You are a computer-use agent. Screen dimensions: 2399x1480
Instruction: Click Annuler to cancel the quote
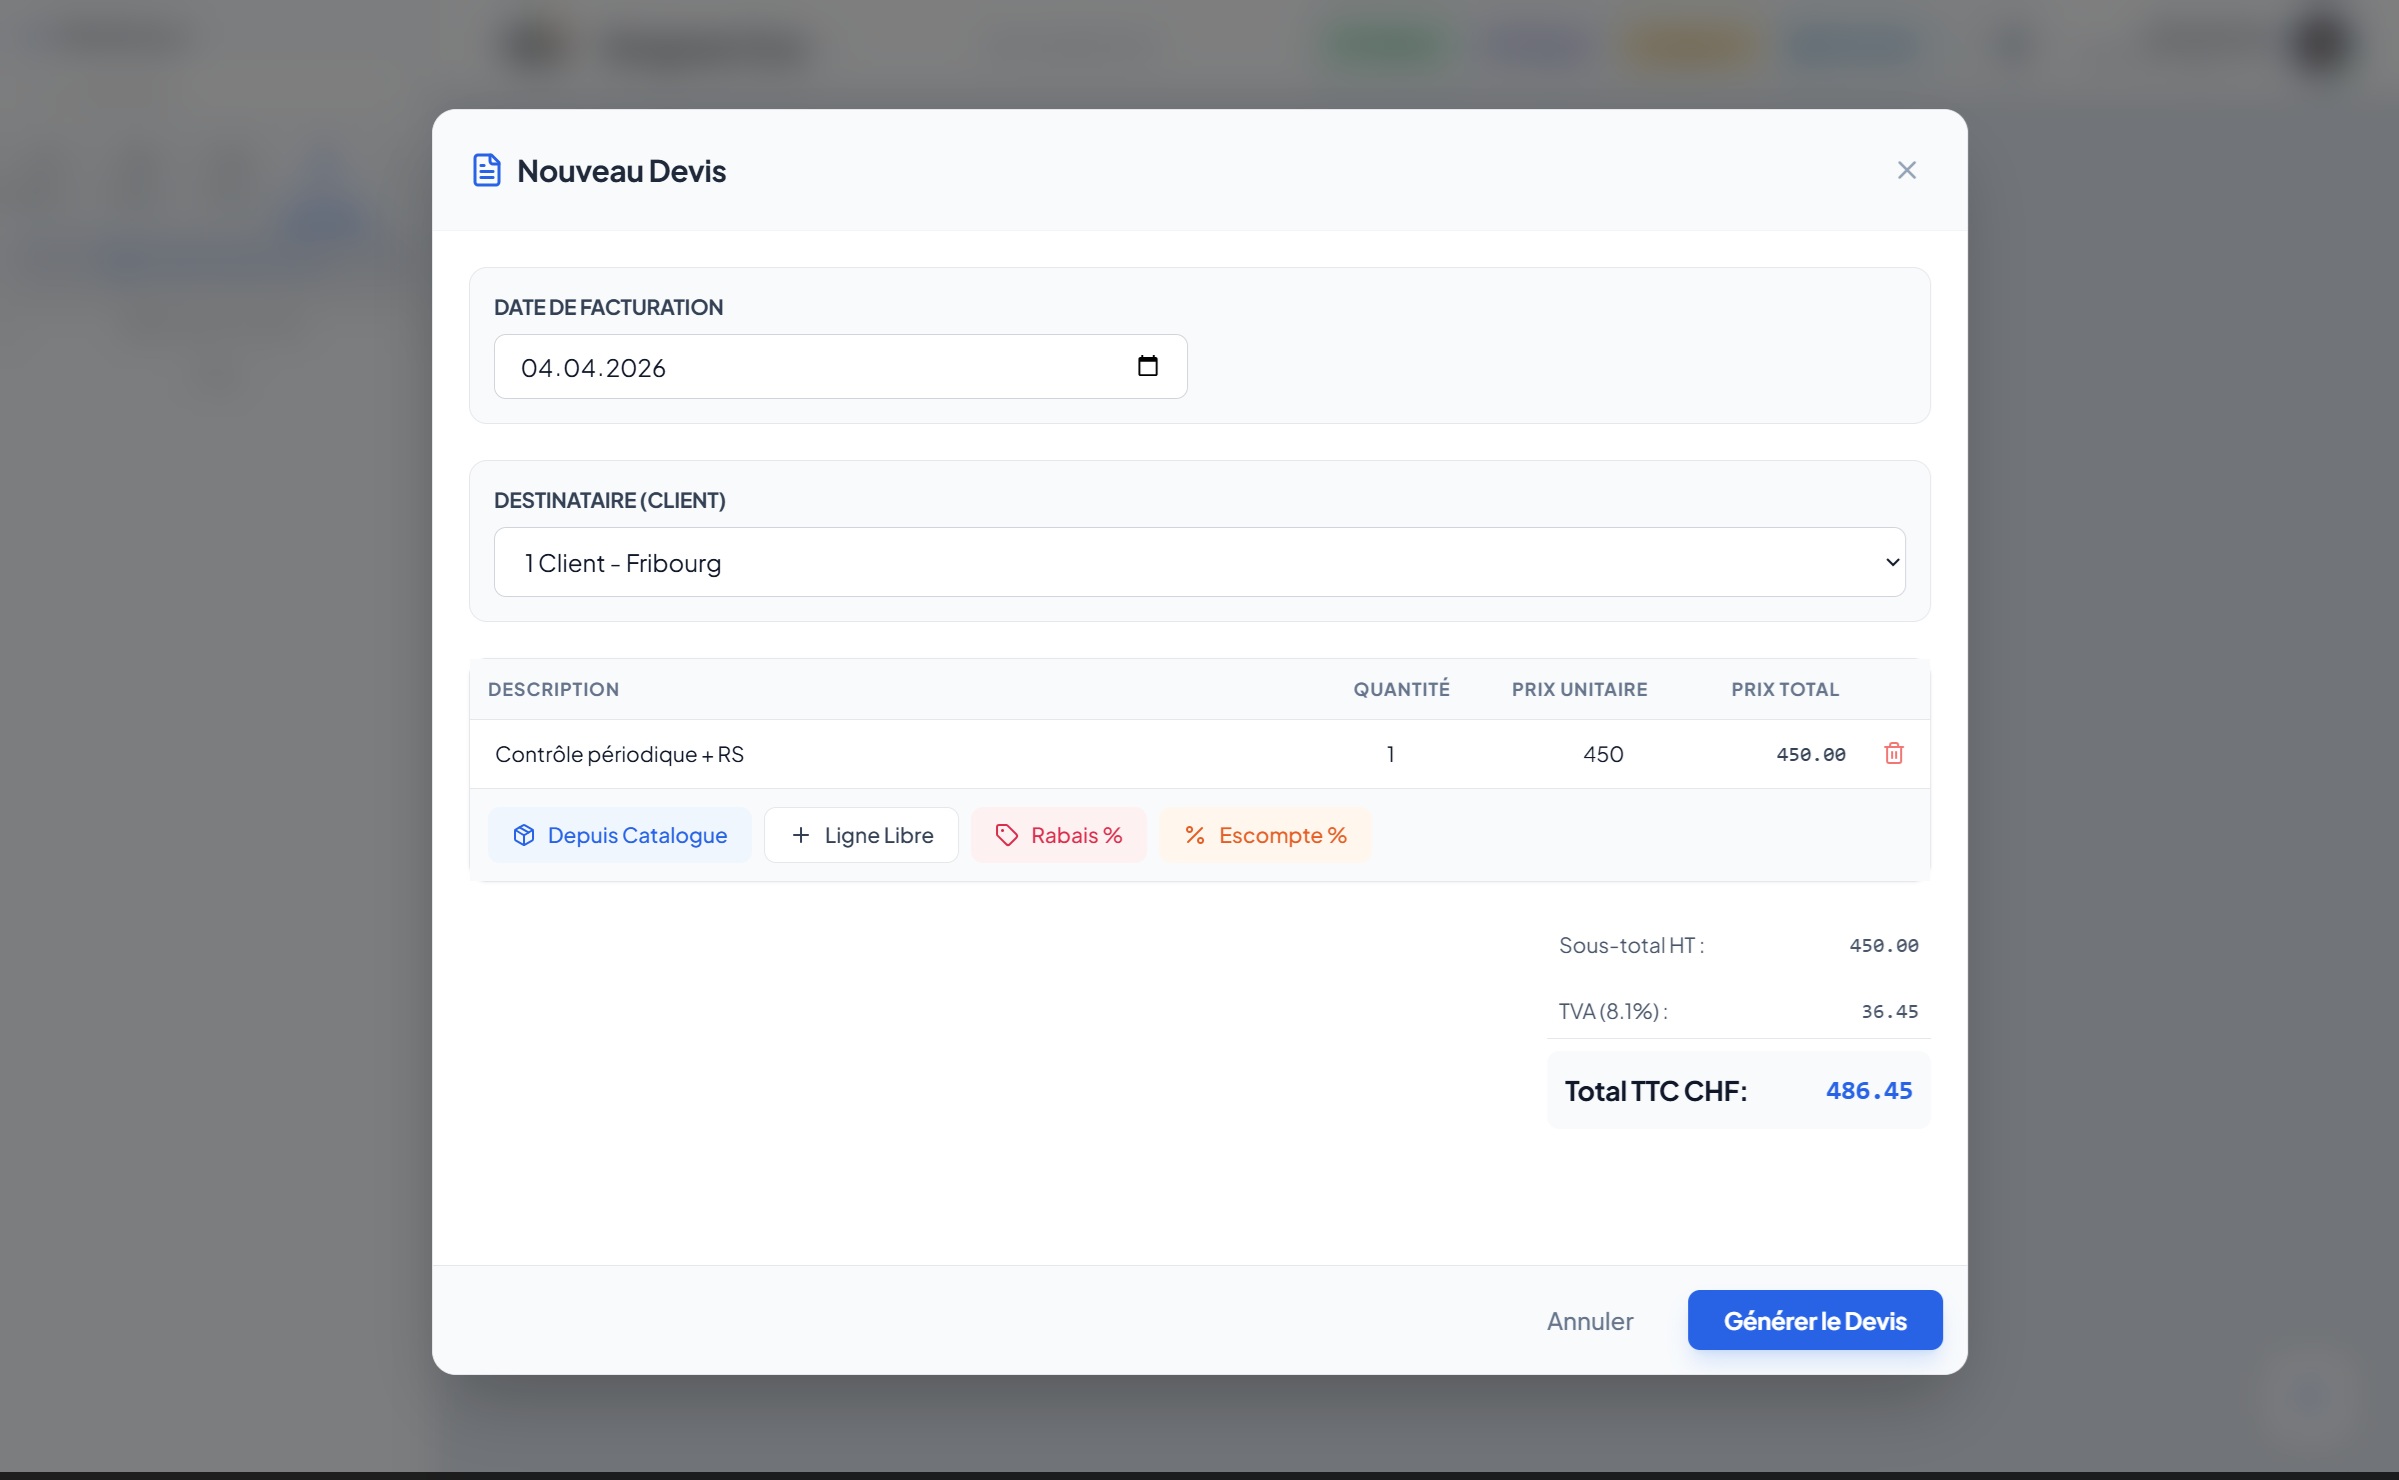pos(1589,1321)
